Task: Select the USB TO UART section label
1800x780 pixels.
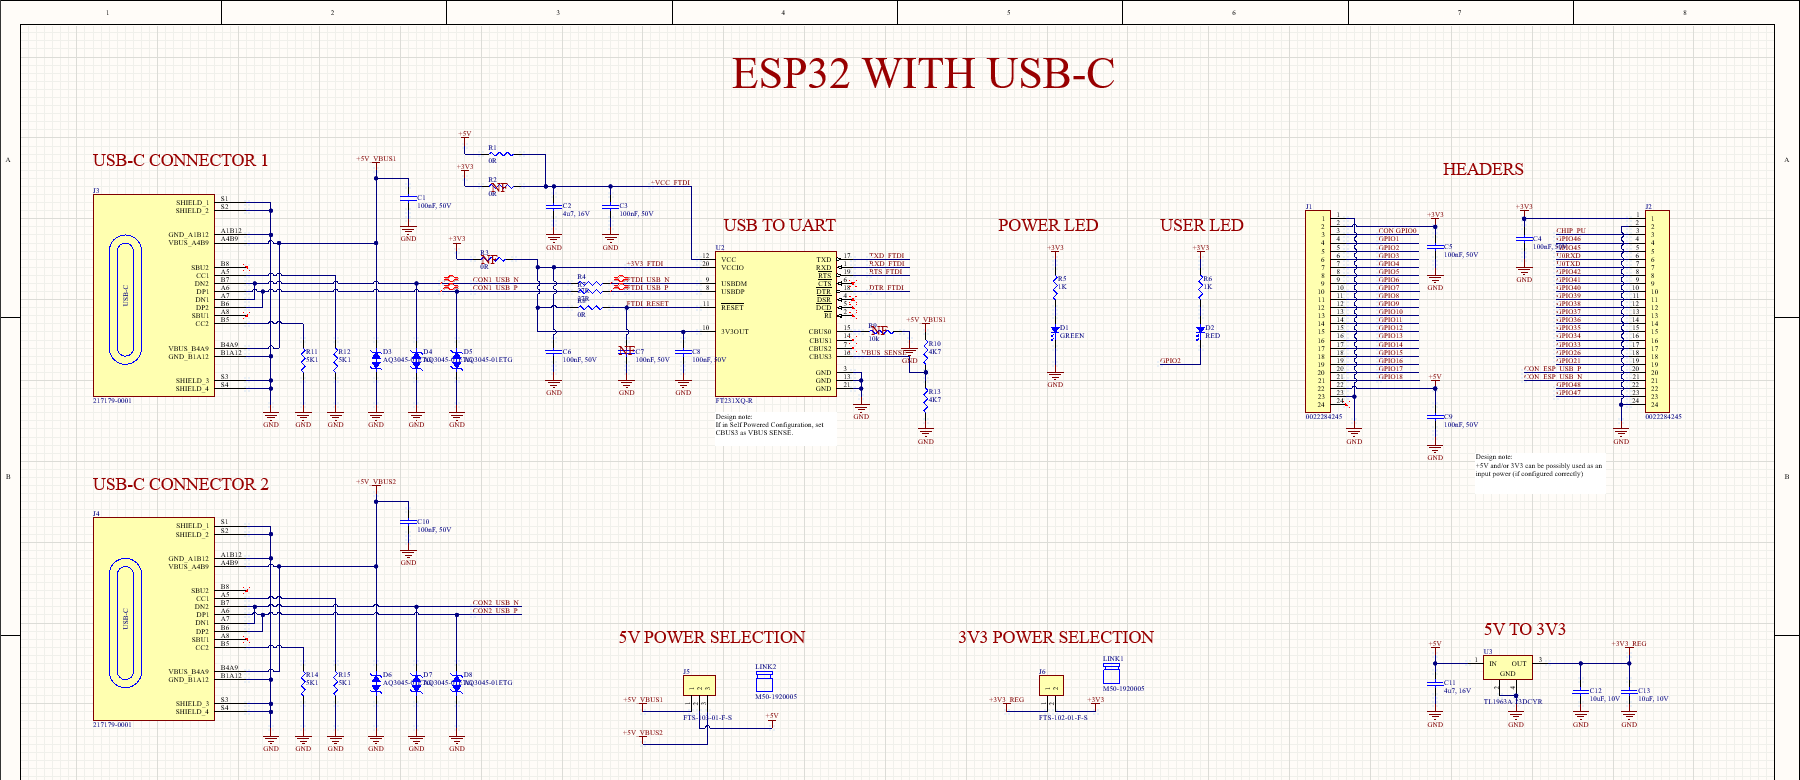Action: point(779,226)
